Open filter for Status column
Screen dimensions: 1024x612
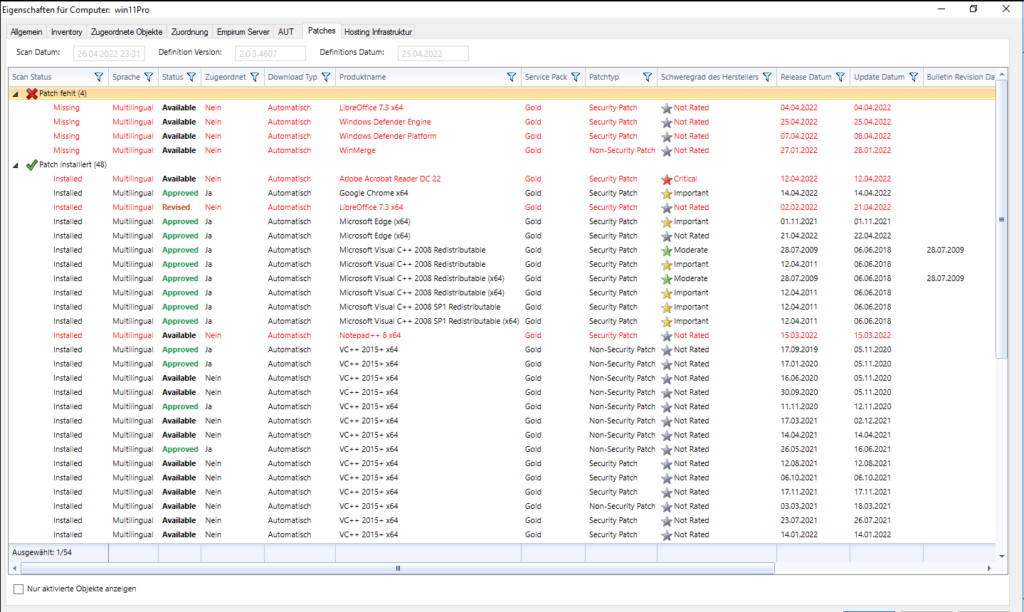pyautogui.click(x=191, y=77)
